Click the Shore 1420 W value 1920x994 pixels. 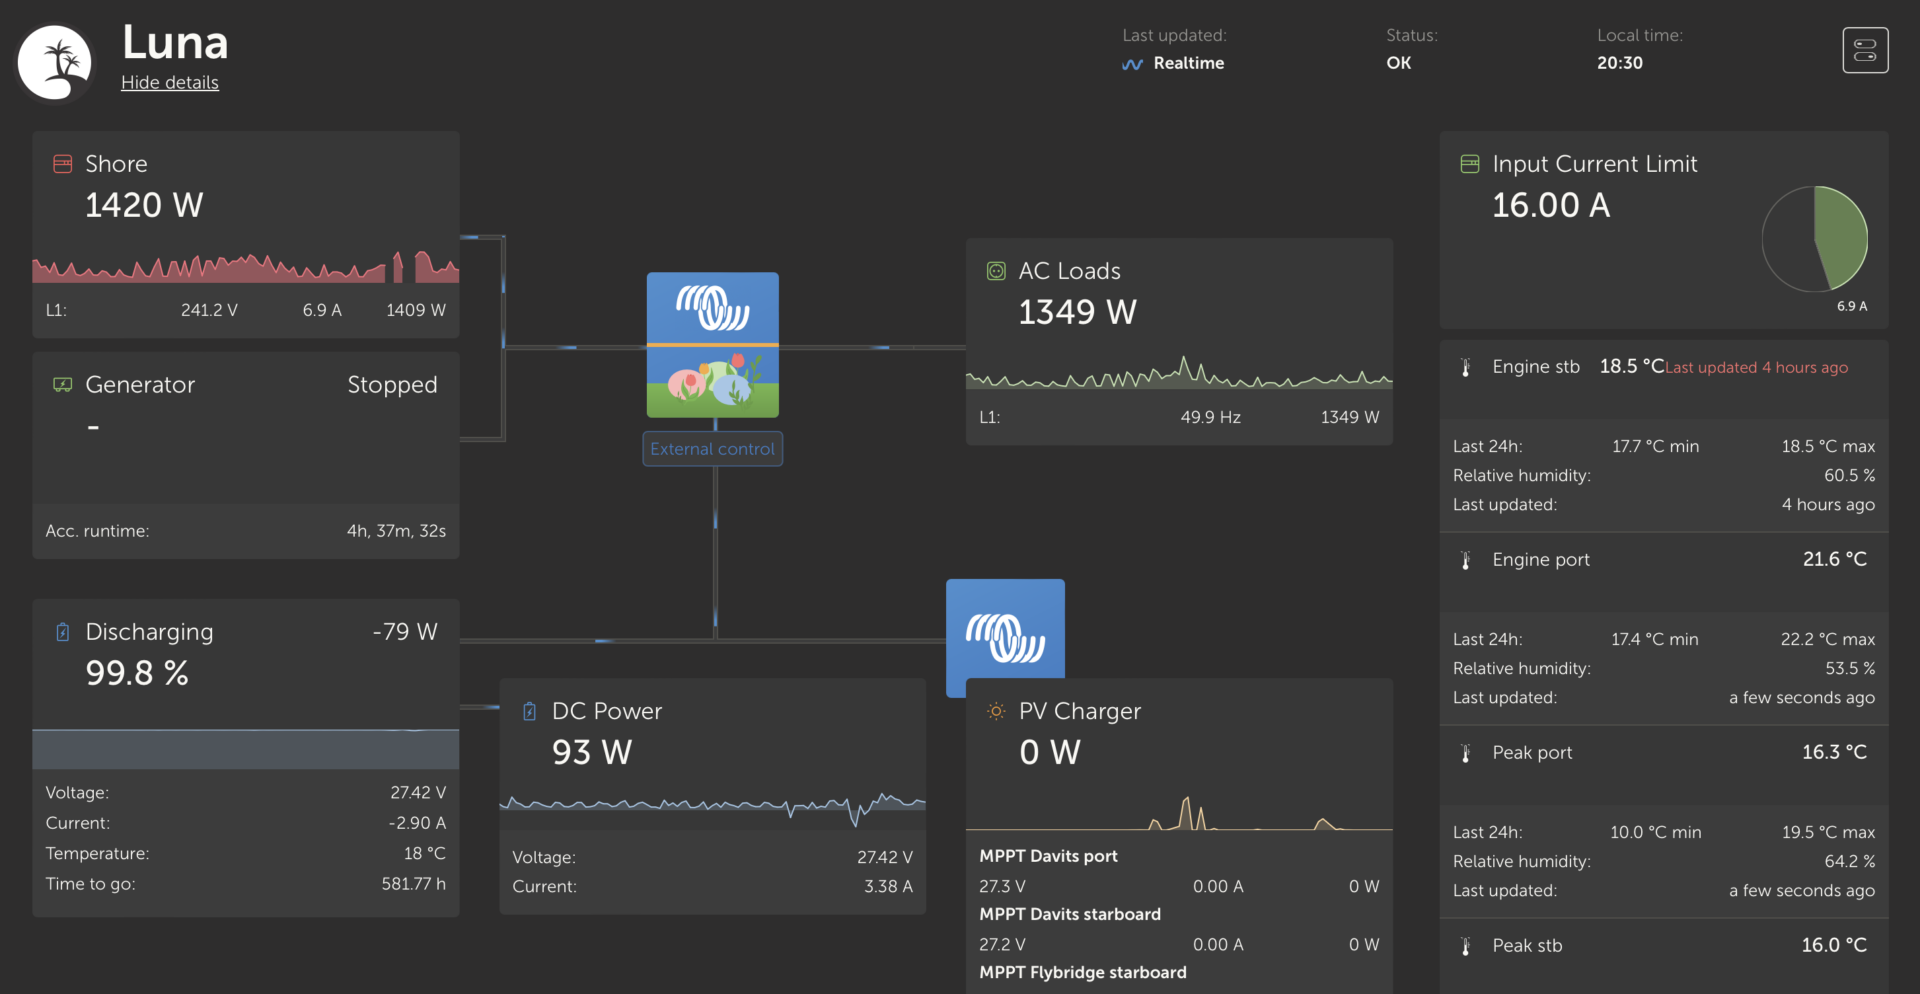tap(144, 205)
